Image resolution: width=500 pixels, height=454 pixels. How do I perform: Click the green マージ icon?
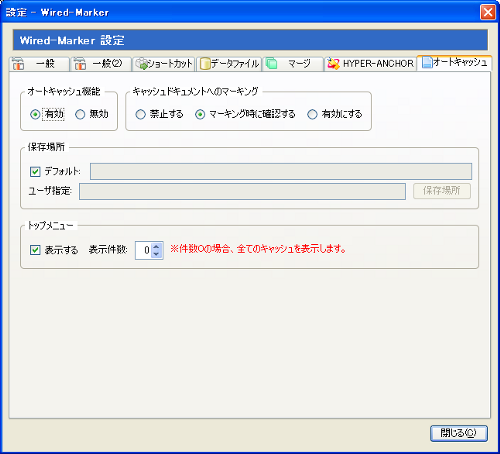pyautogui.click(x=272, y=63)
